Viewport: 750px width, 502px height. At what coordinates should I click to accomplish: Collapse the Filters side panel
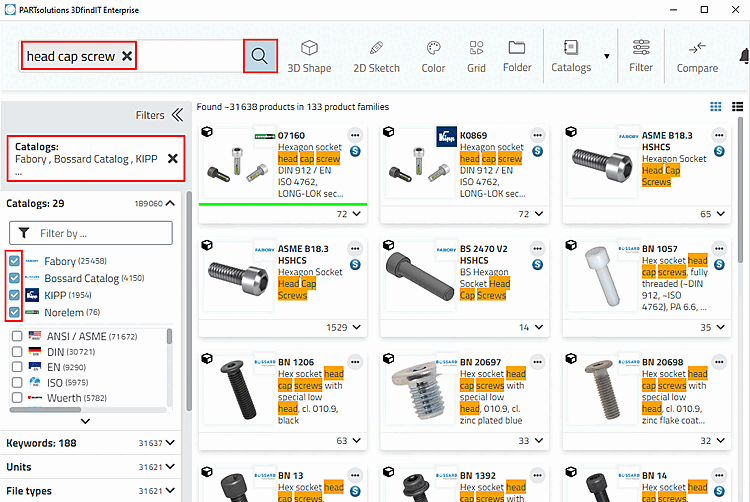[177, 115]
